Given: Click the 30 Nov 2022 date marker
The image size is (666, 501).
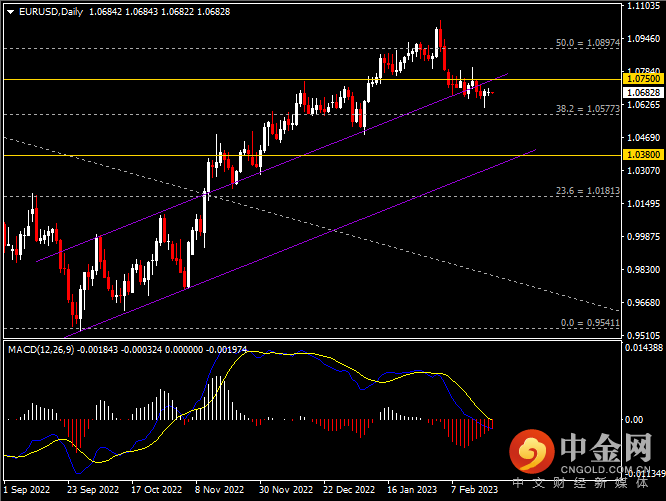Looking at the screenshot, I should click(x=282, y=491).
